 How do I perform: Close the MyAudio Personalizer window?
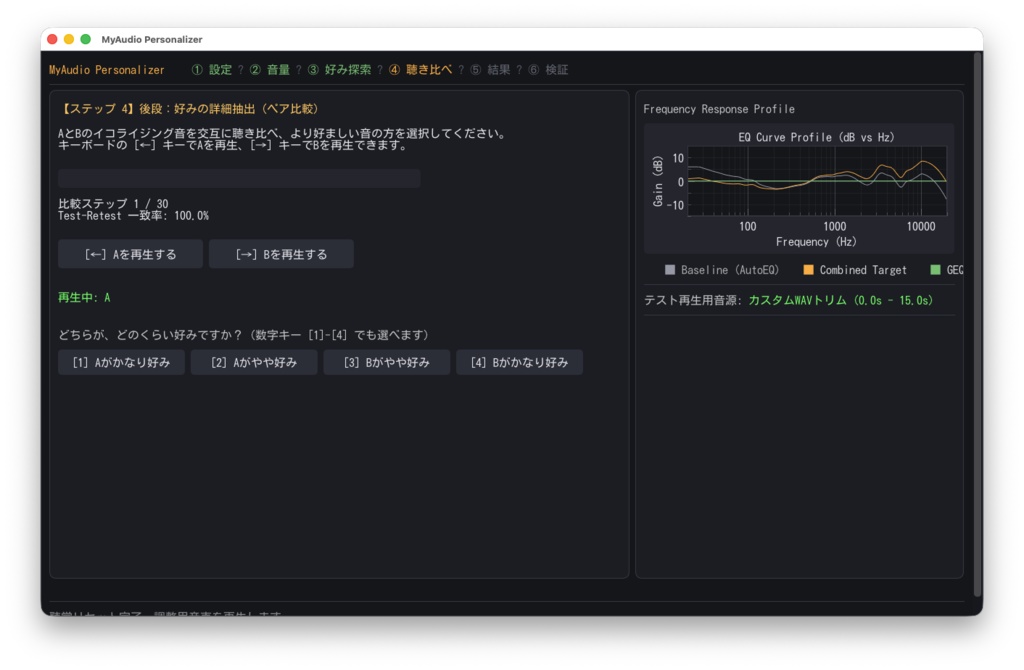click(x=52, y=39)
